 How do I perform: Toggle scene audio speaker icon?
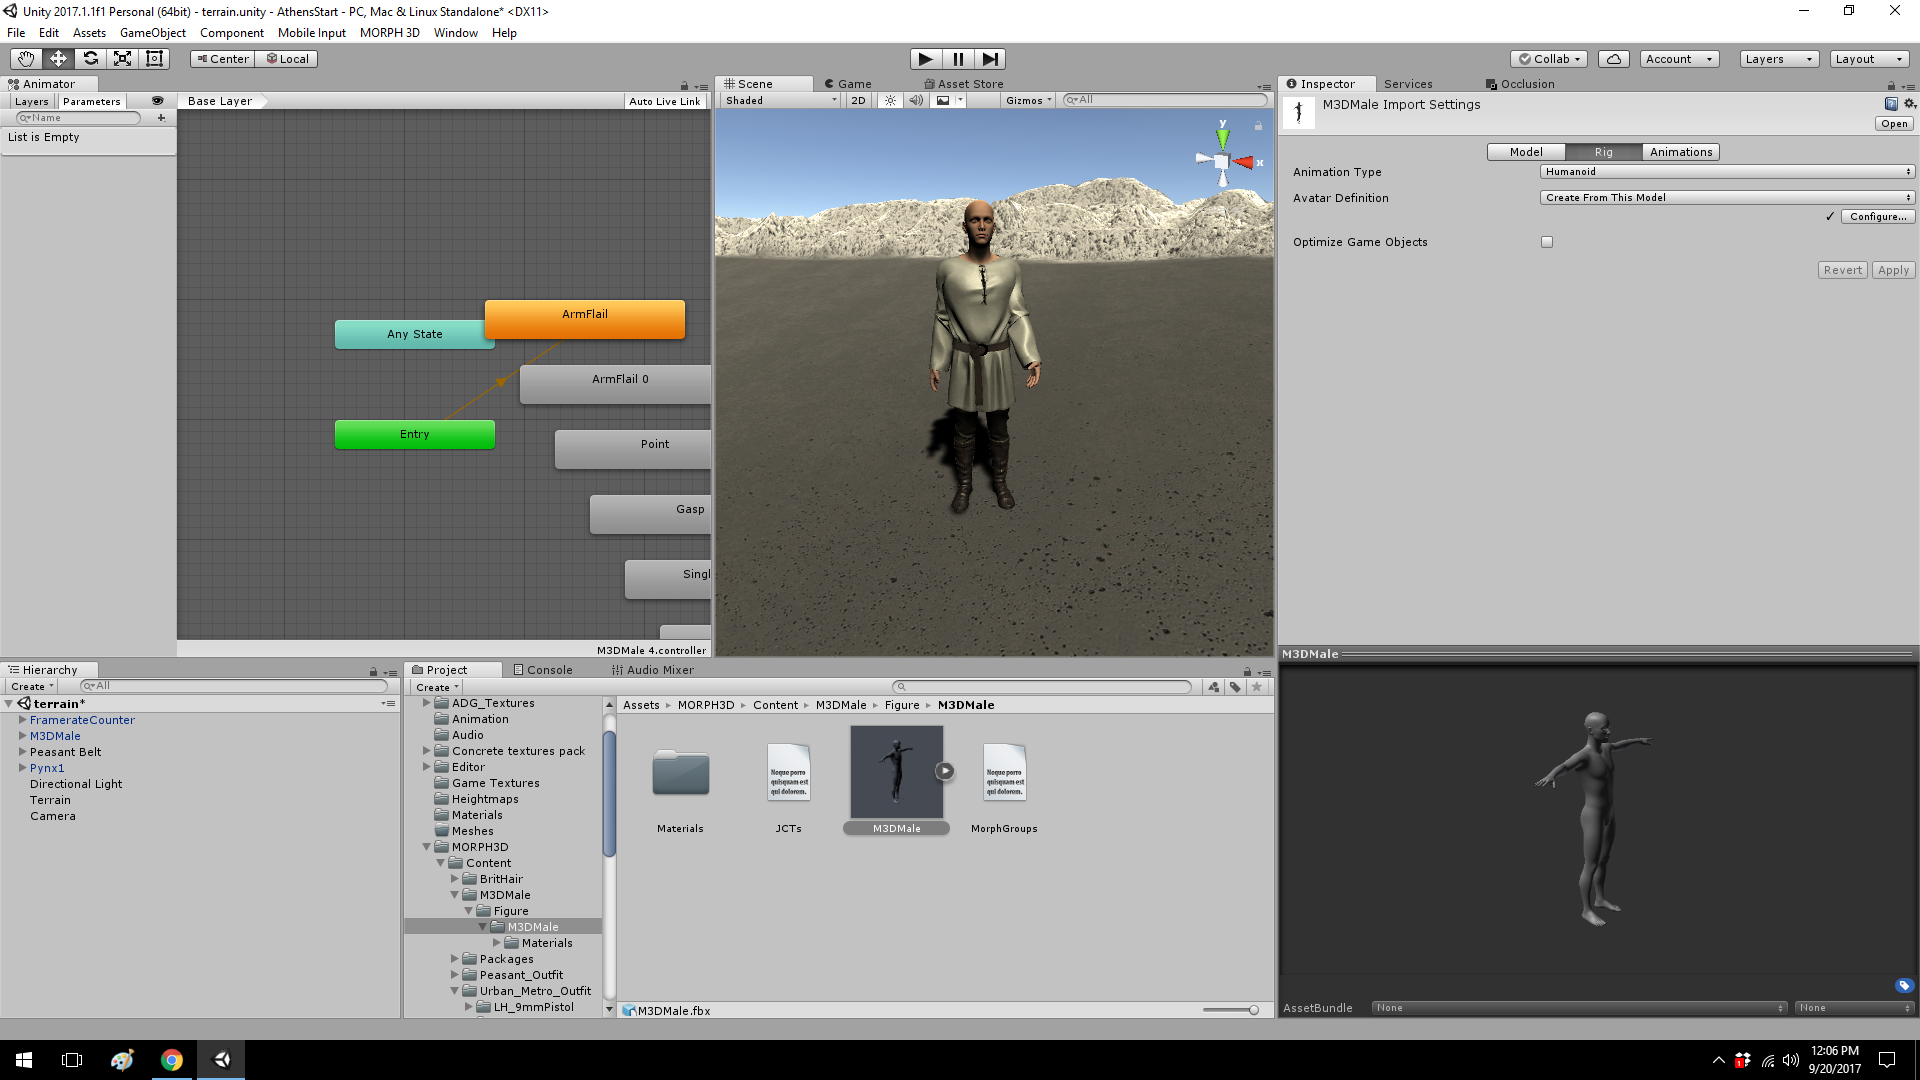click(x=916, y=100)
